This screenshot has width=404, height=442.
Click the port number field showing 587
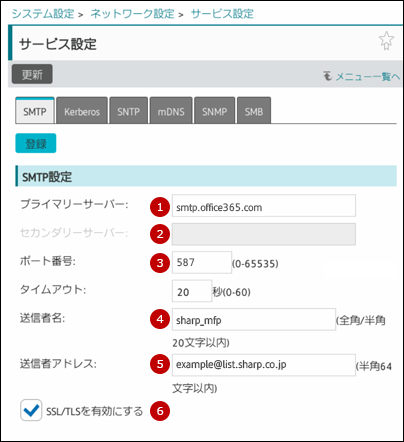click(202, 262)
